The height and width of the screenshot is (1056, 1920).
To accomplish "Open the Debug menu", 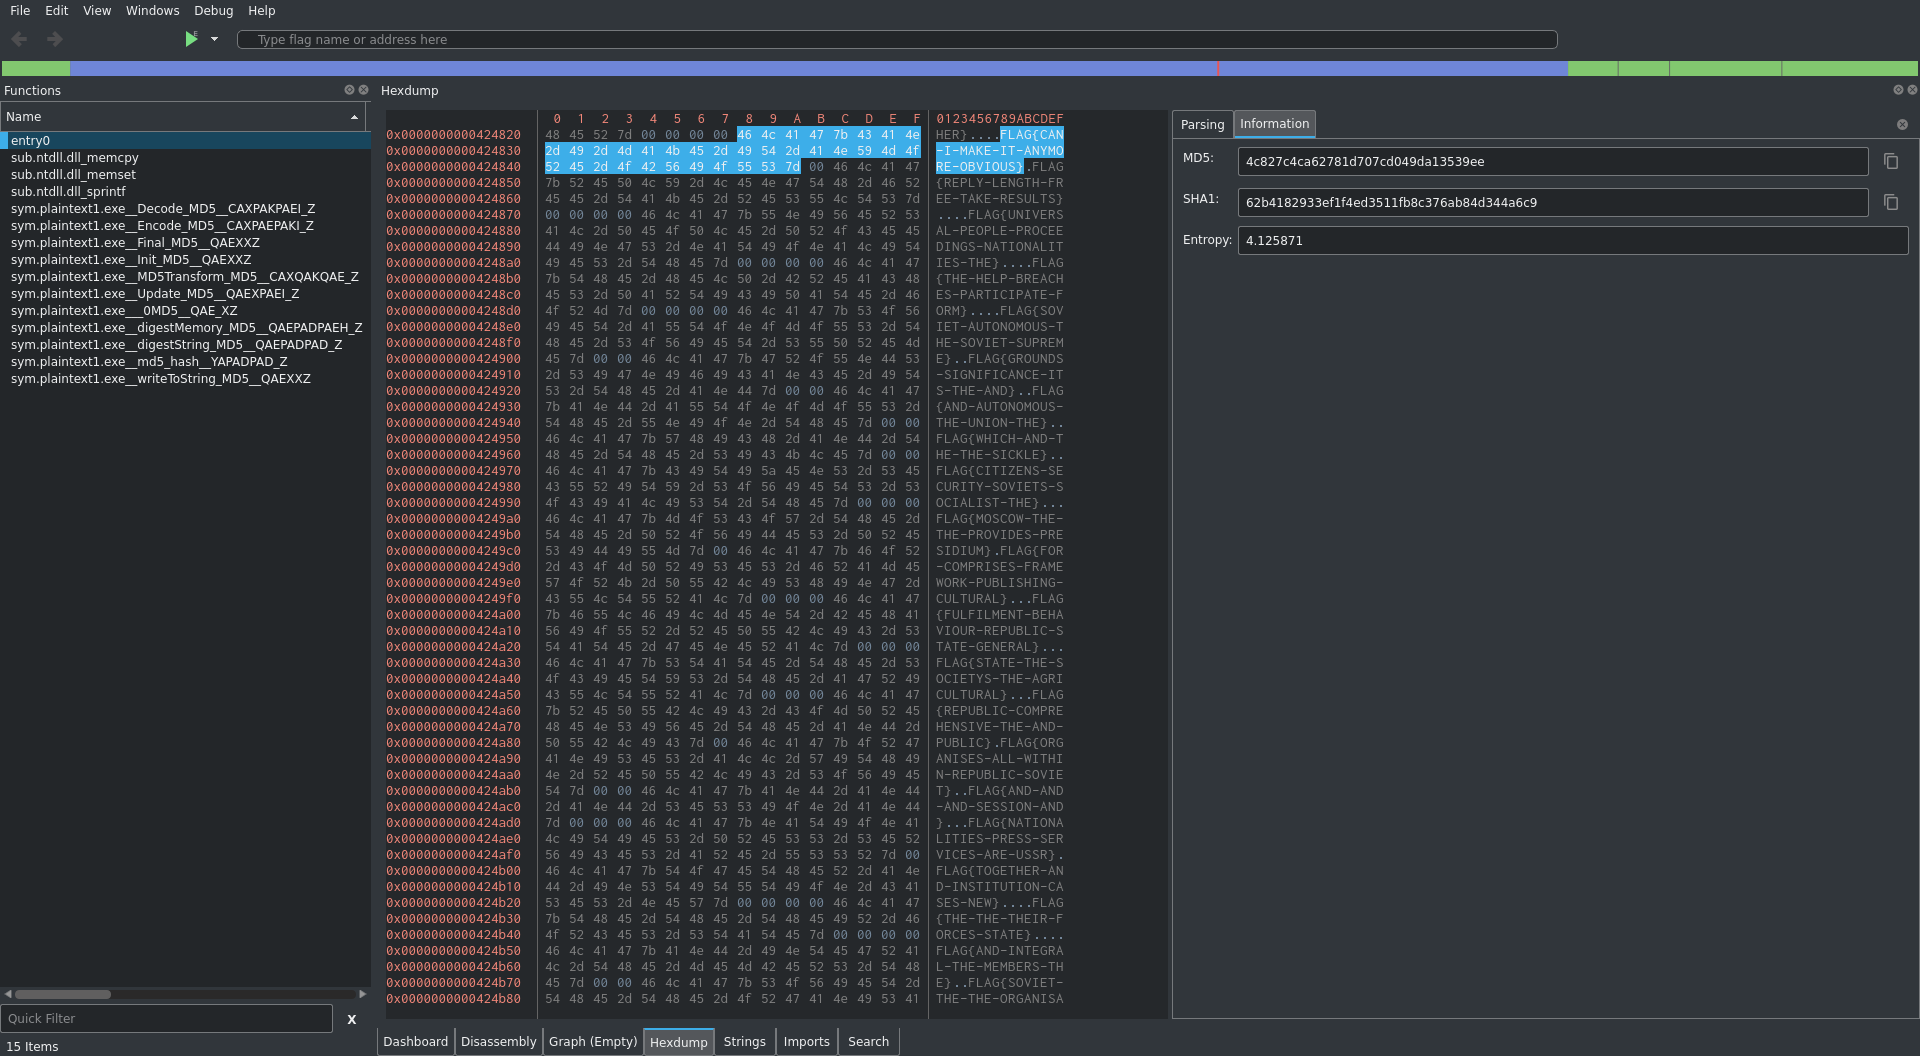I will (x=213, y=10).
